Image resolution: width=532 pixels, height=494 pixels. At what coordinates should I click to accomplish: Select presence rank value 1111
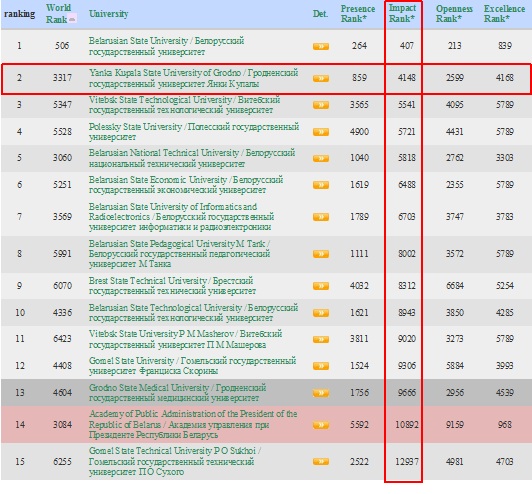coord(359,254)
